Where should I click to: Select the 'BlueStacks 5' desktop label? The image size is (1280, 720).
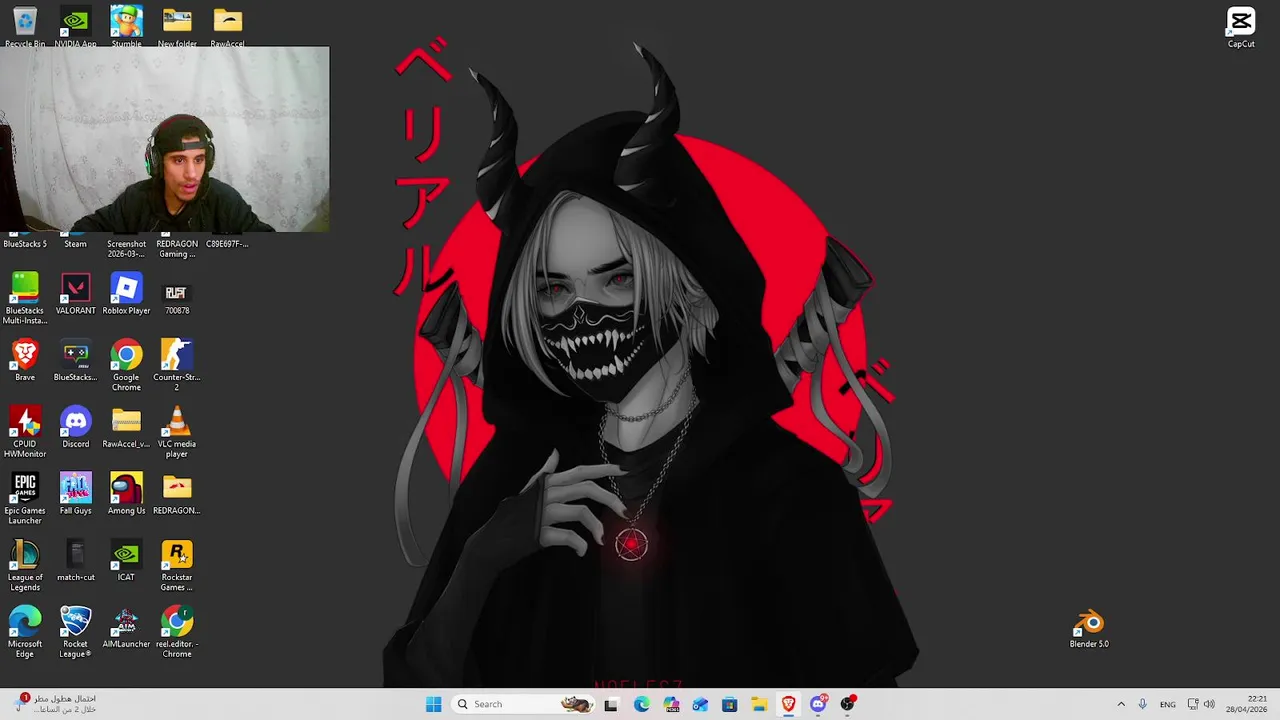point(25,244)
